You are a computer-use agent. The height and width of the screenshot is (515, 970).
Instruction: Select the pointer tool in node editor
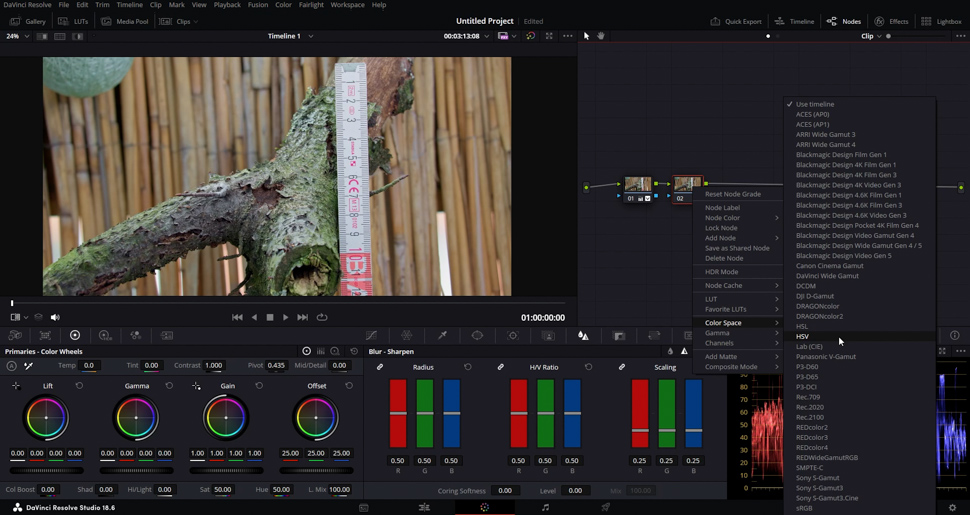(x=586, y=36)
